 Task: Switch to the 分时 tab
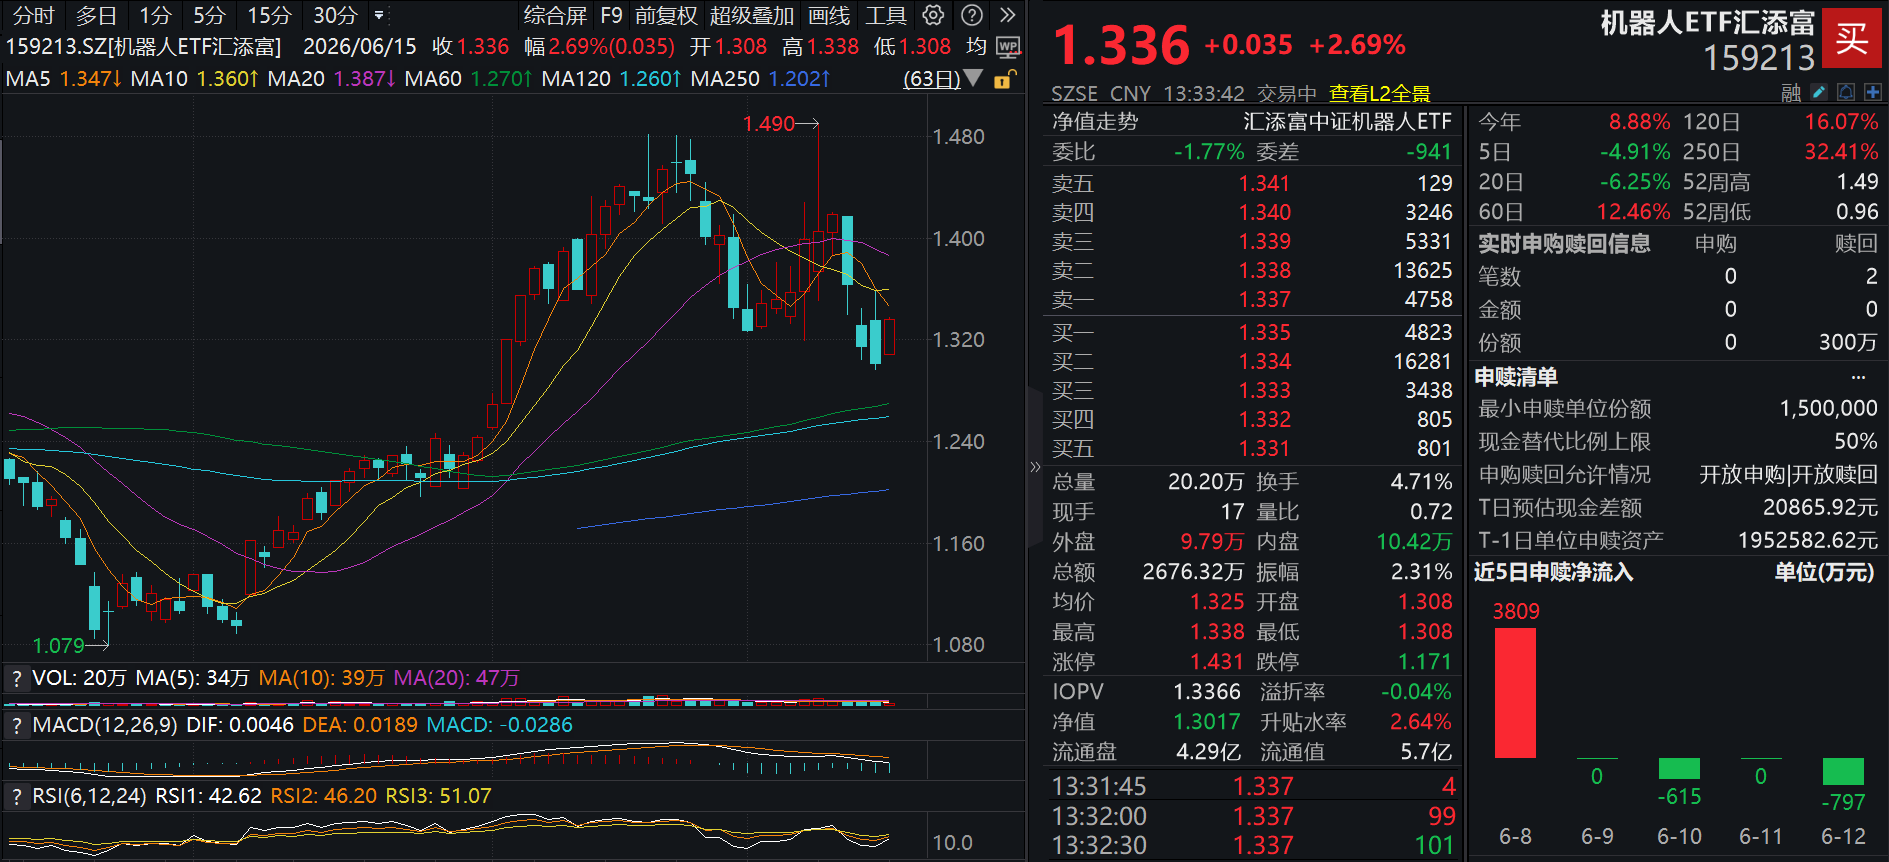coord(33,15)
